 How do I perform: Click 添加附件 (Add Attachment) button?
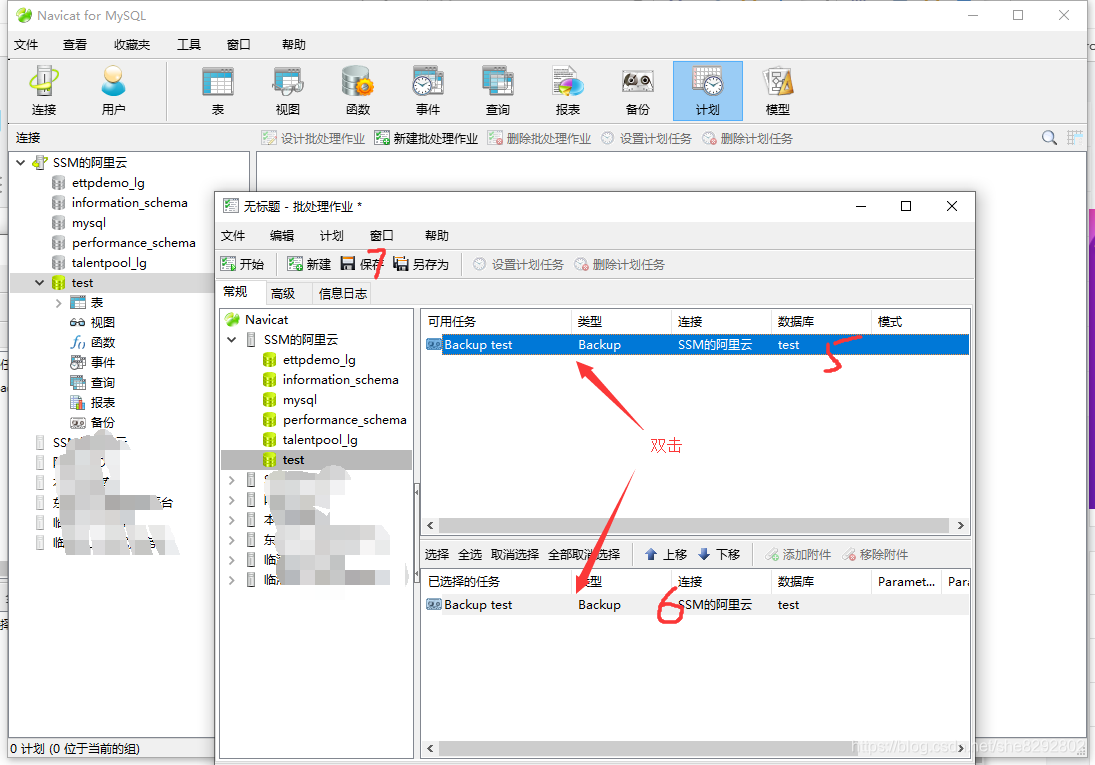tap(798, 554)
